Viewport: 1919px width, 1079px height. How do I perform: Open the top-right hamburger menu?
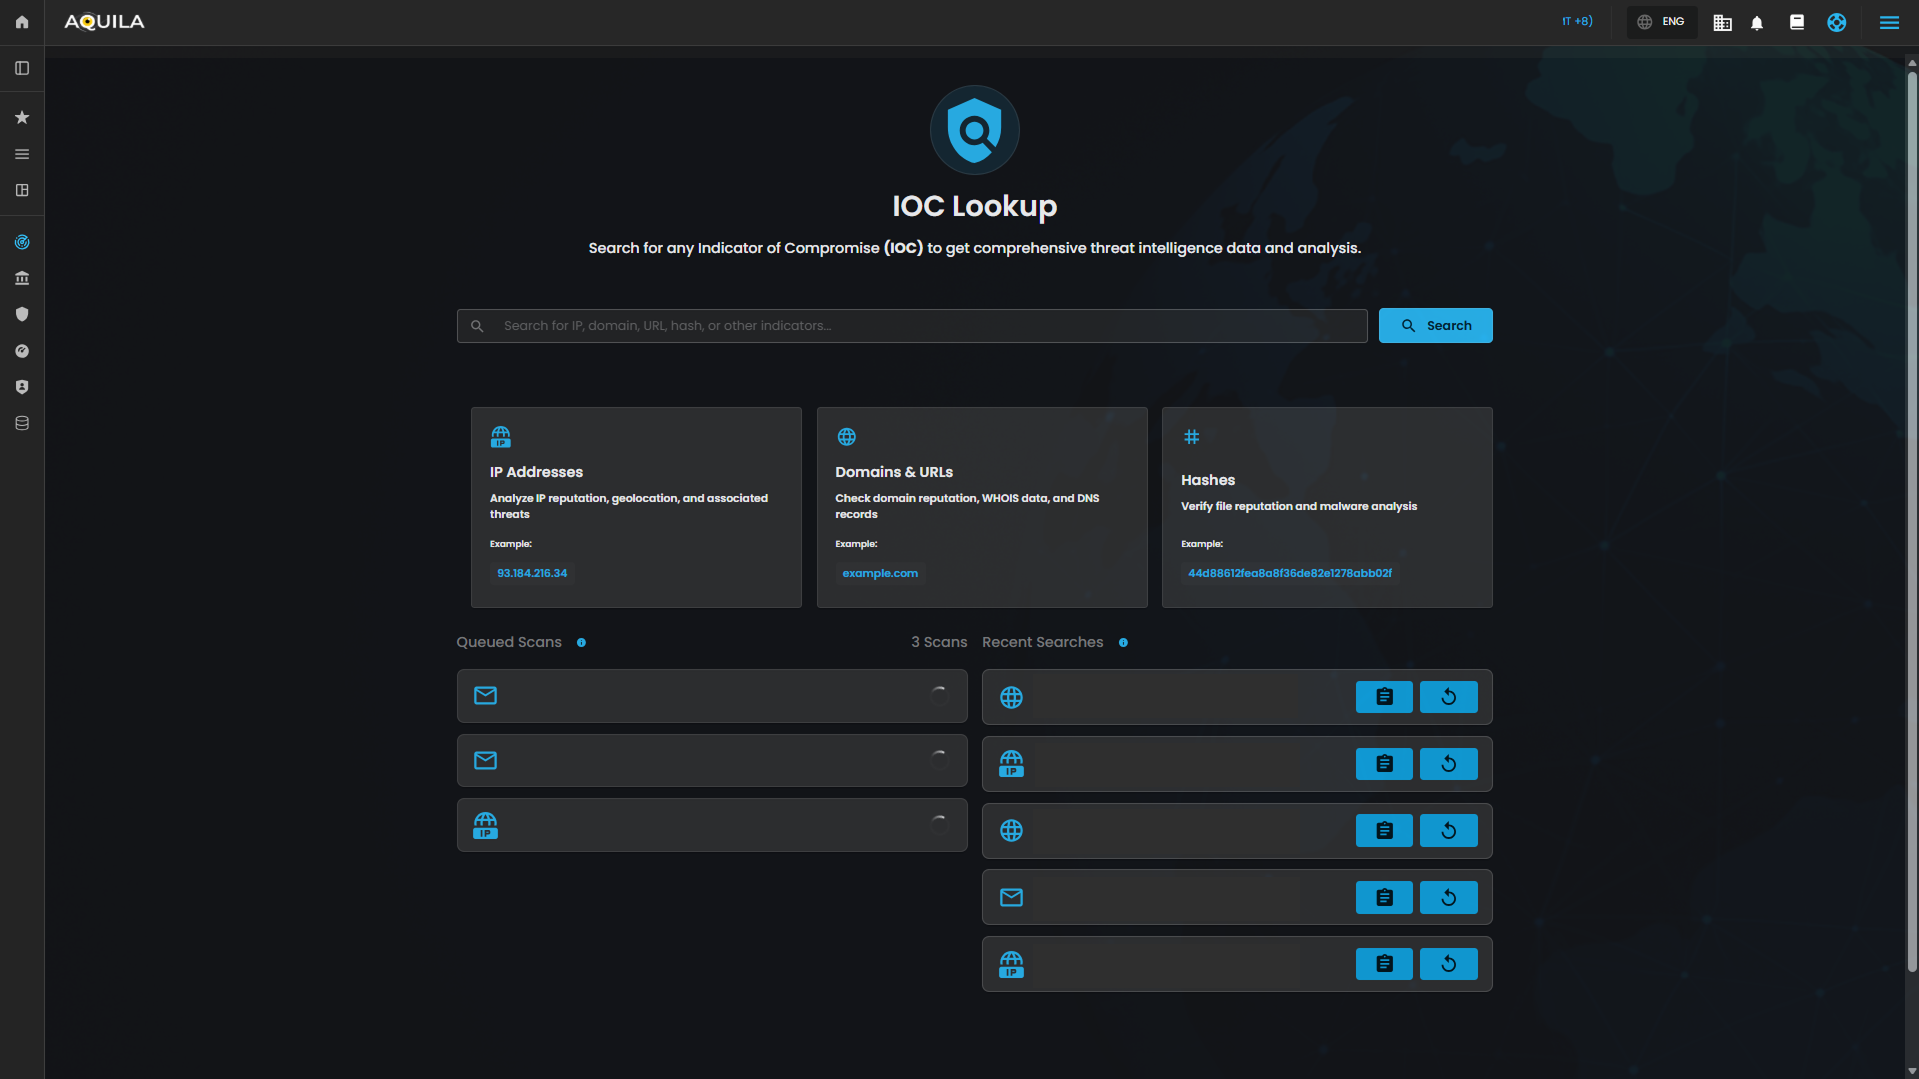click(1889, 22)
